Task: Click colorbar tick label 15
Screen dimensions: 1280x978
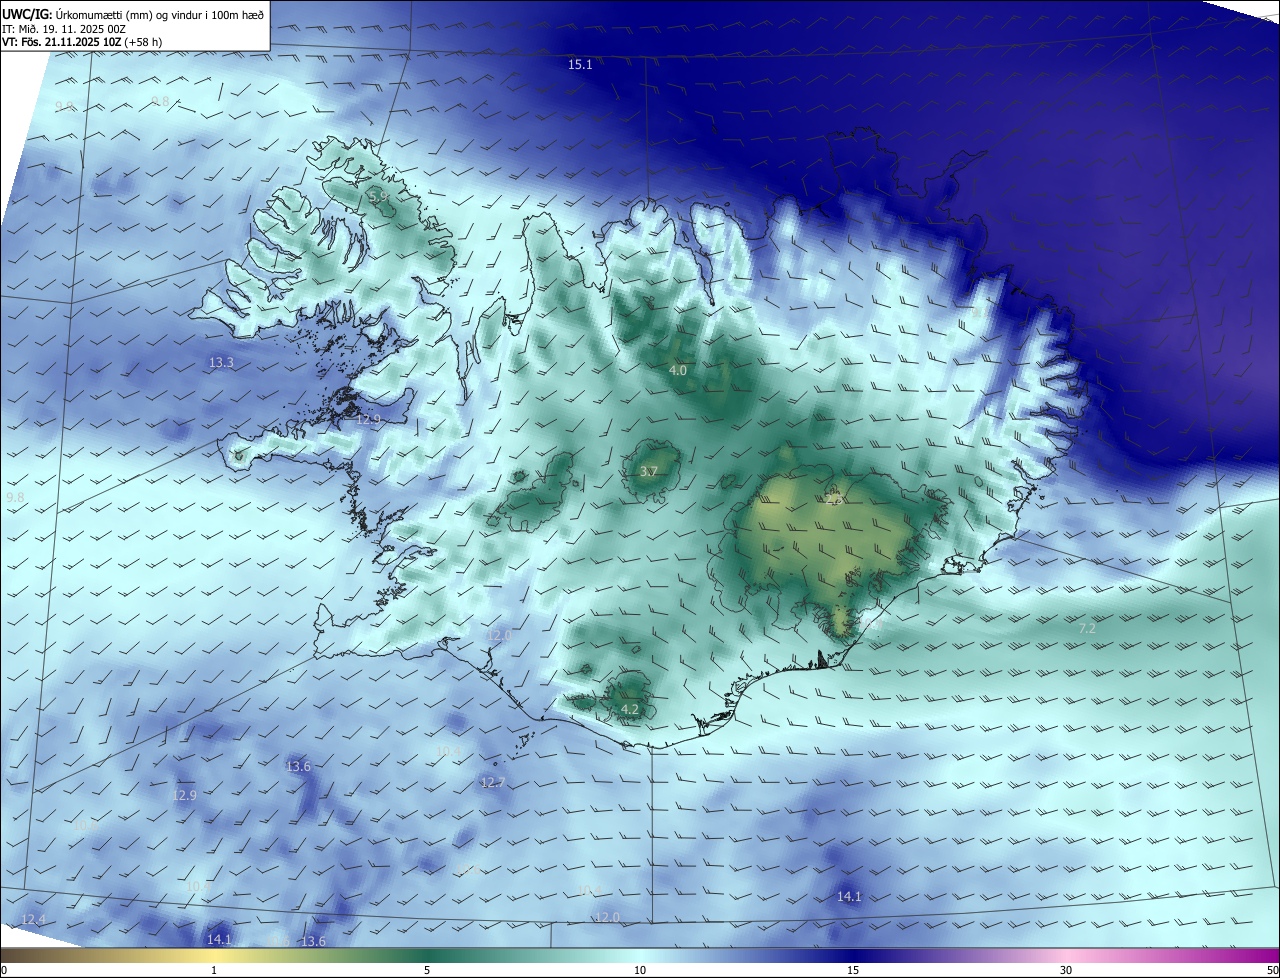Action: (853, 970)
